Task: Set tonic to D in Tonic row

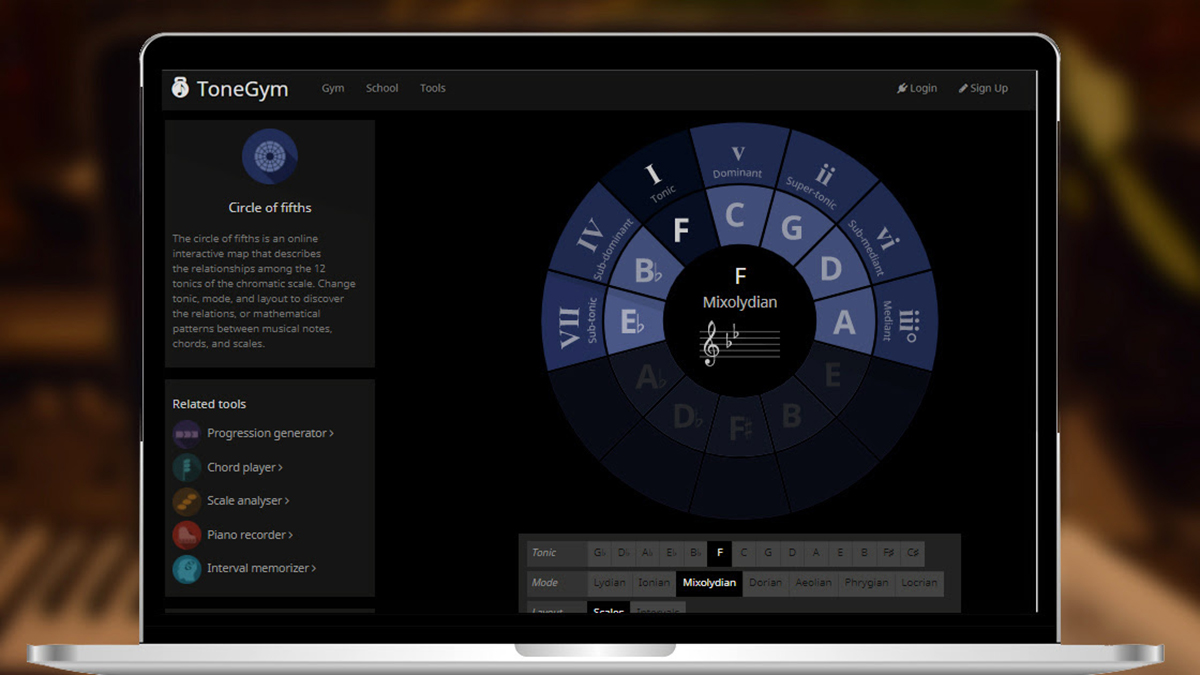Action: click(x=792, y=552)
